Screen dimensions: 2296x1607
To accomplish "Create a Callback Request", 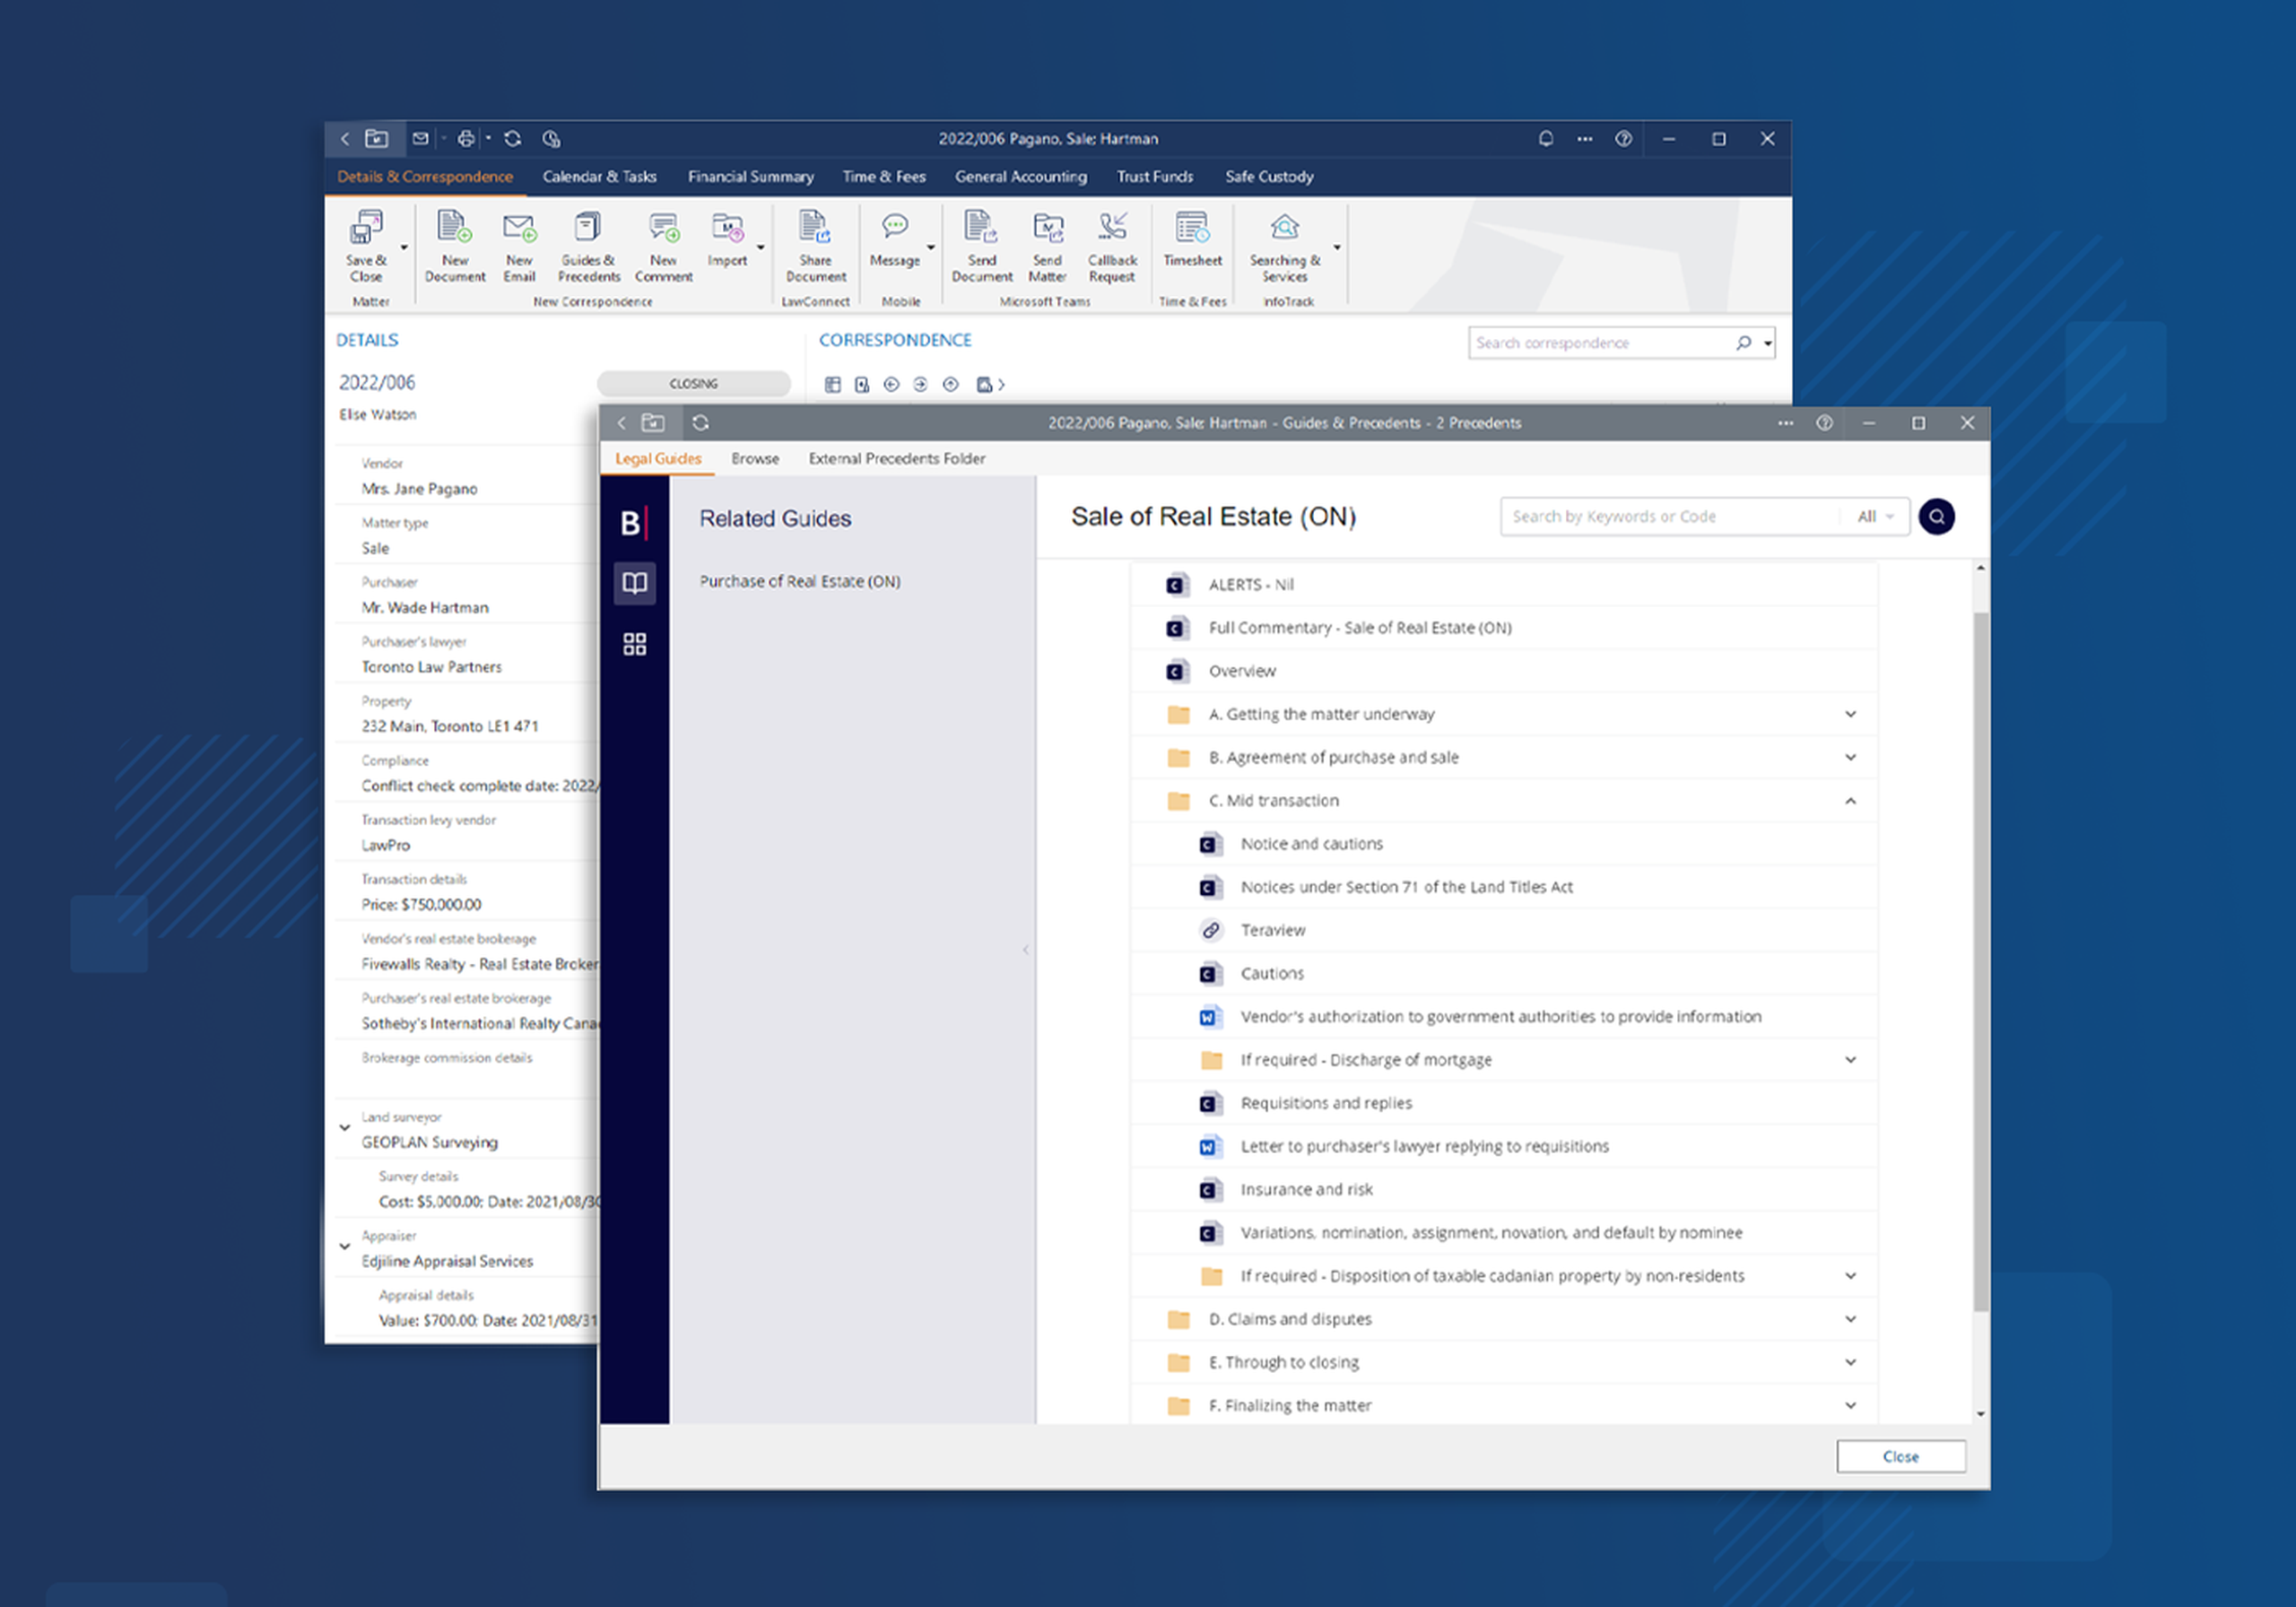I will coord(1112,247).
